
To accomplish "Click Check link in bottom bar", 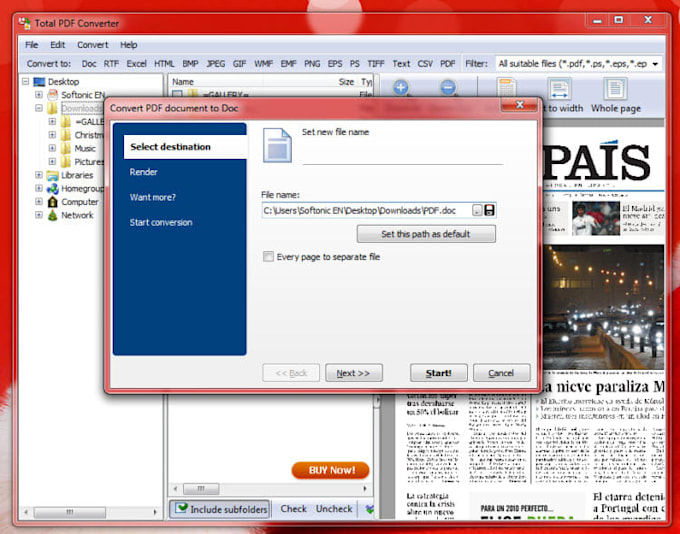I will click(294, 509).
